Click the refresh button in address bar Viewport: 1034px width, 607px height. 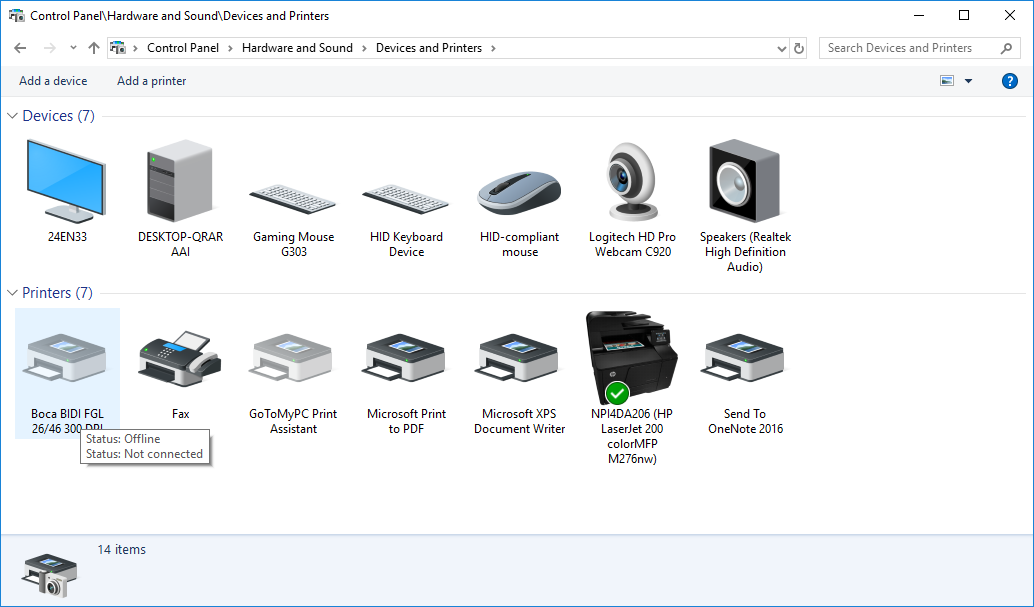[x=799, y=48]
